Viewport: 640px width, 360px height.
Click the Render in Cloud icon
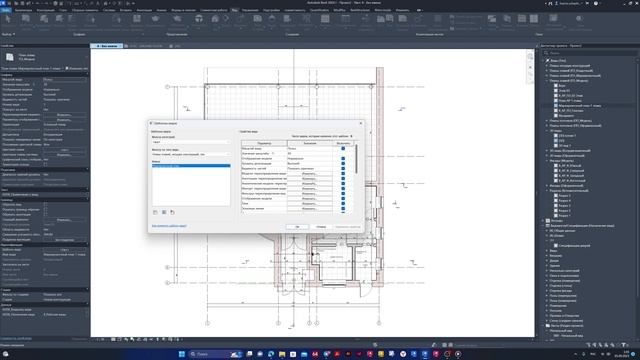[177, 19]
